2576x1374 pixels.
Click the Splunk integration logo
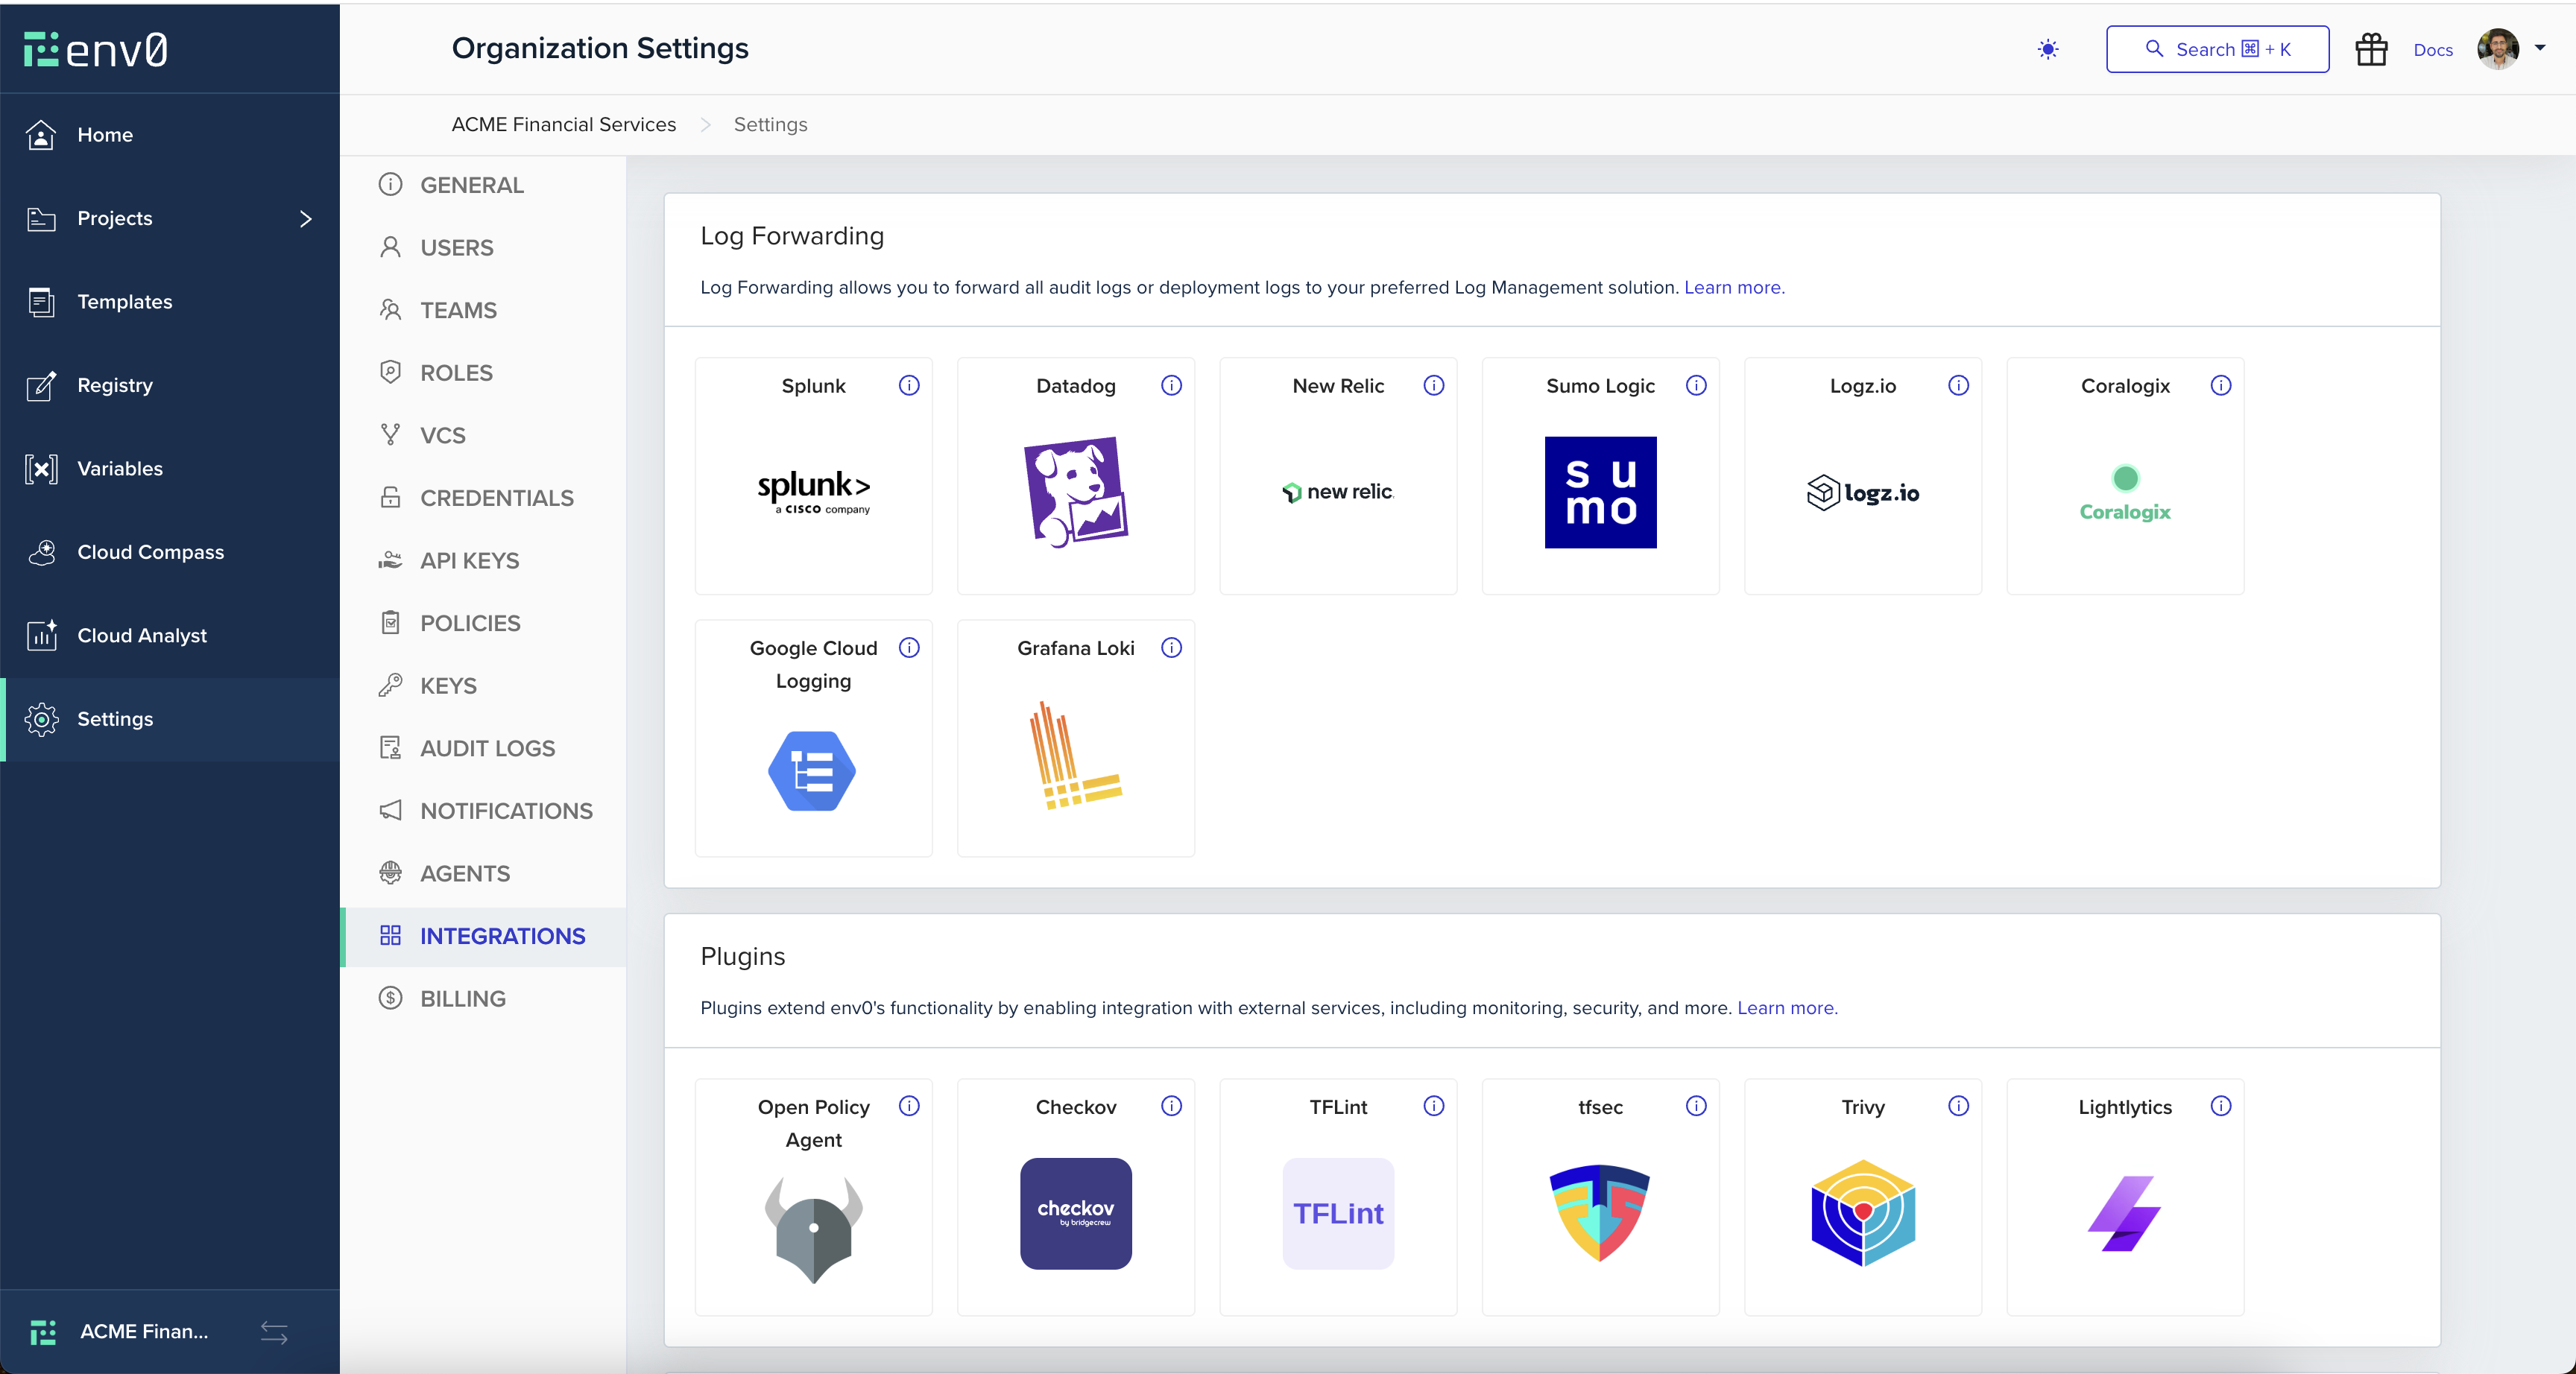813,491
